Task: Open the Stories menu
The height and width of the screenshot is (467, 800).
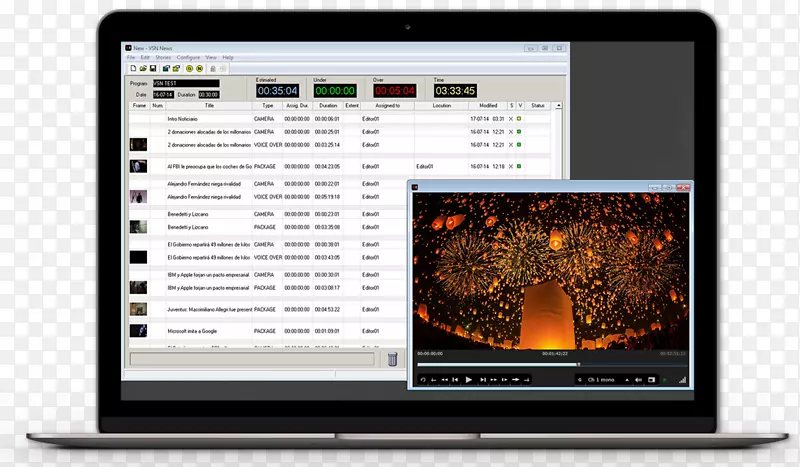Action: coord(163,57)
